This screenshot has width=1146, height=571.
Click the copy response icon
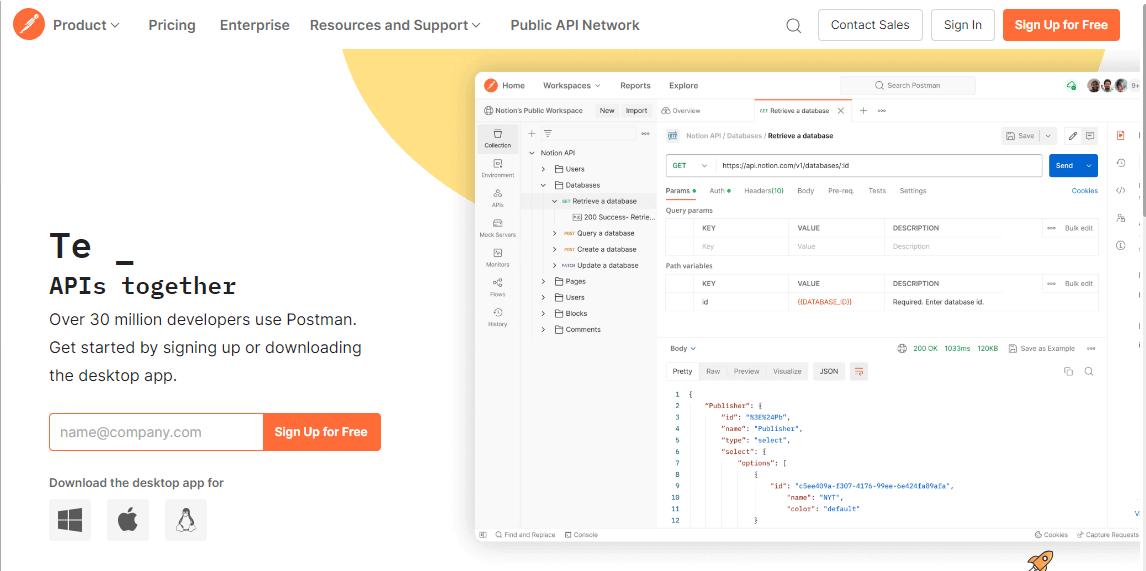(1069, 371)
